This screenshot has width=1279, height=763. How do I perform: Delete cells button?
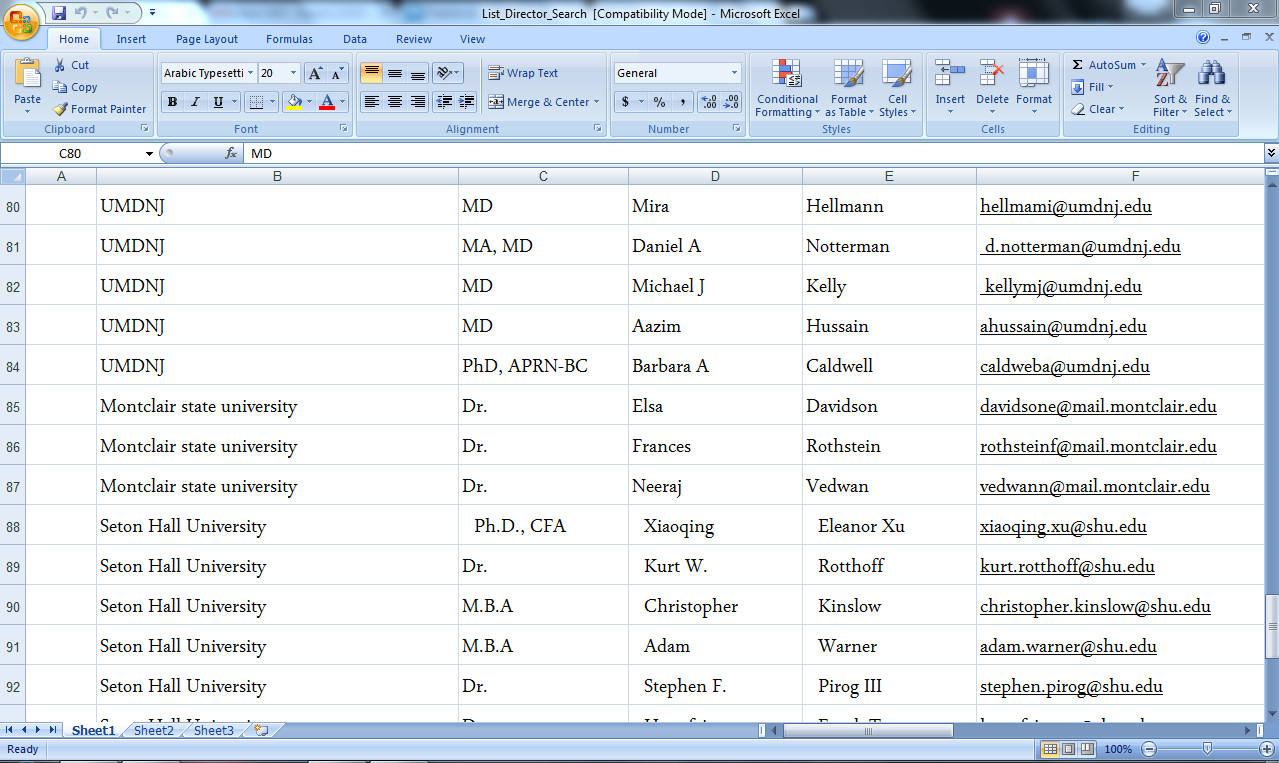(x=992, y=88)
